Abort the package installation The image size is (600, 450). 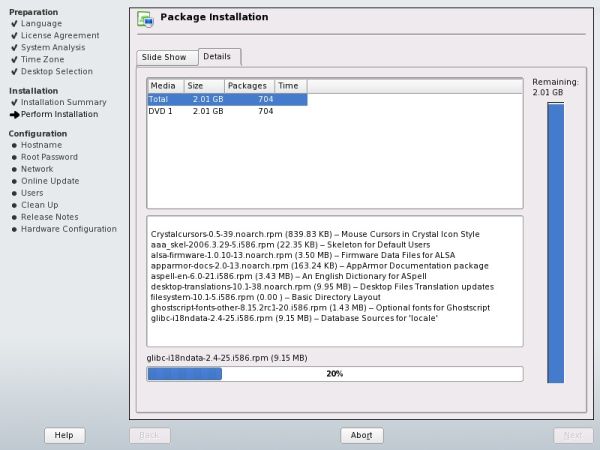362,435
